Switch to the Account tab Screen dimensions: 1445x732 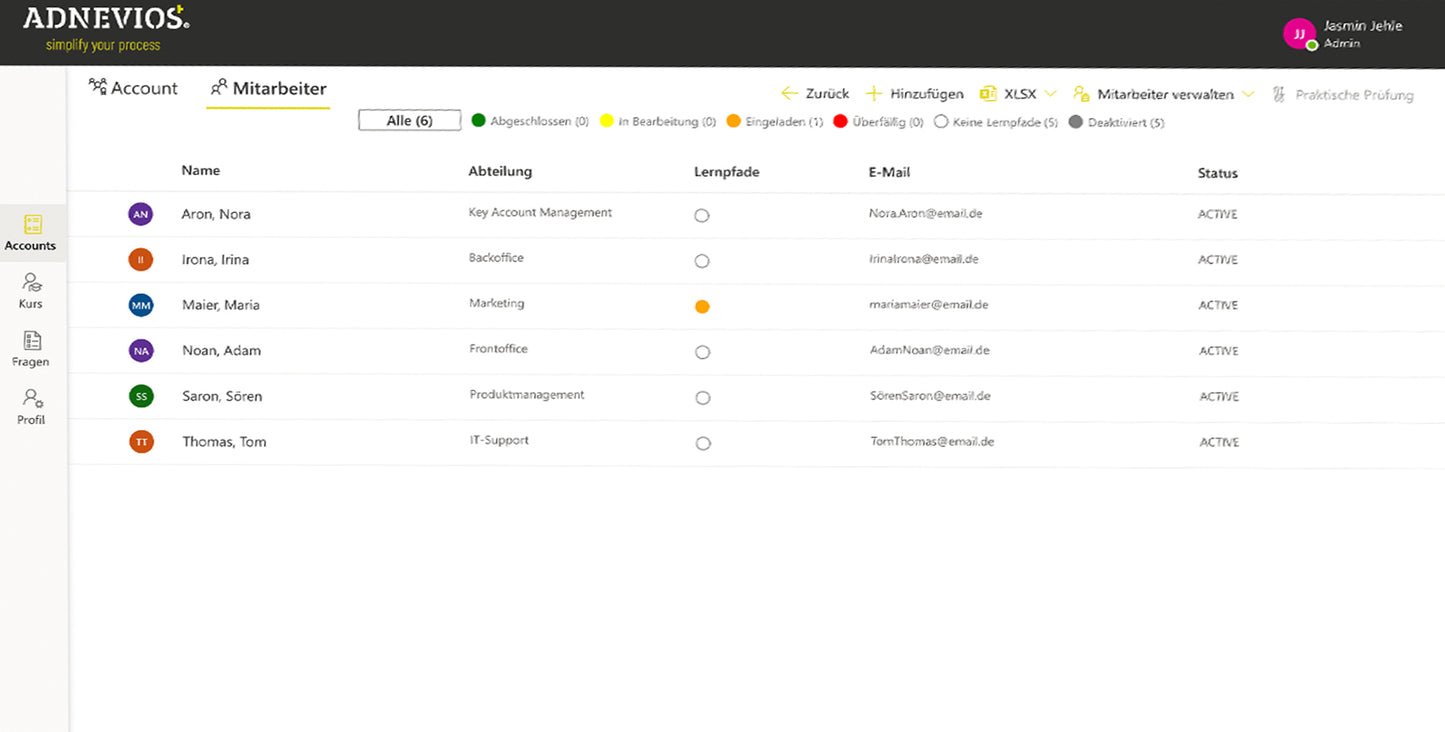[134, 88]
